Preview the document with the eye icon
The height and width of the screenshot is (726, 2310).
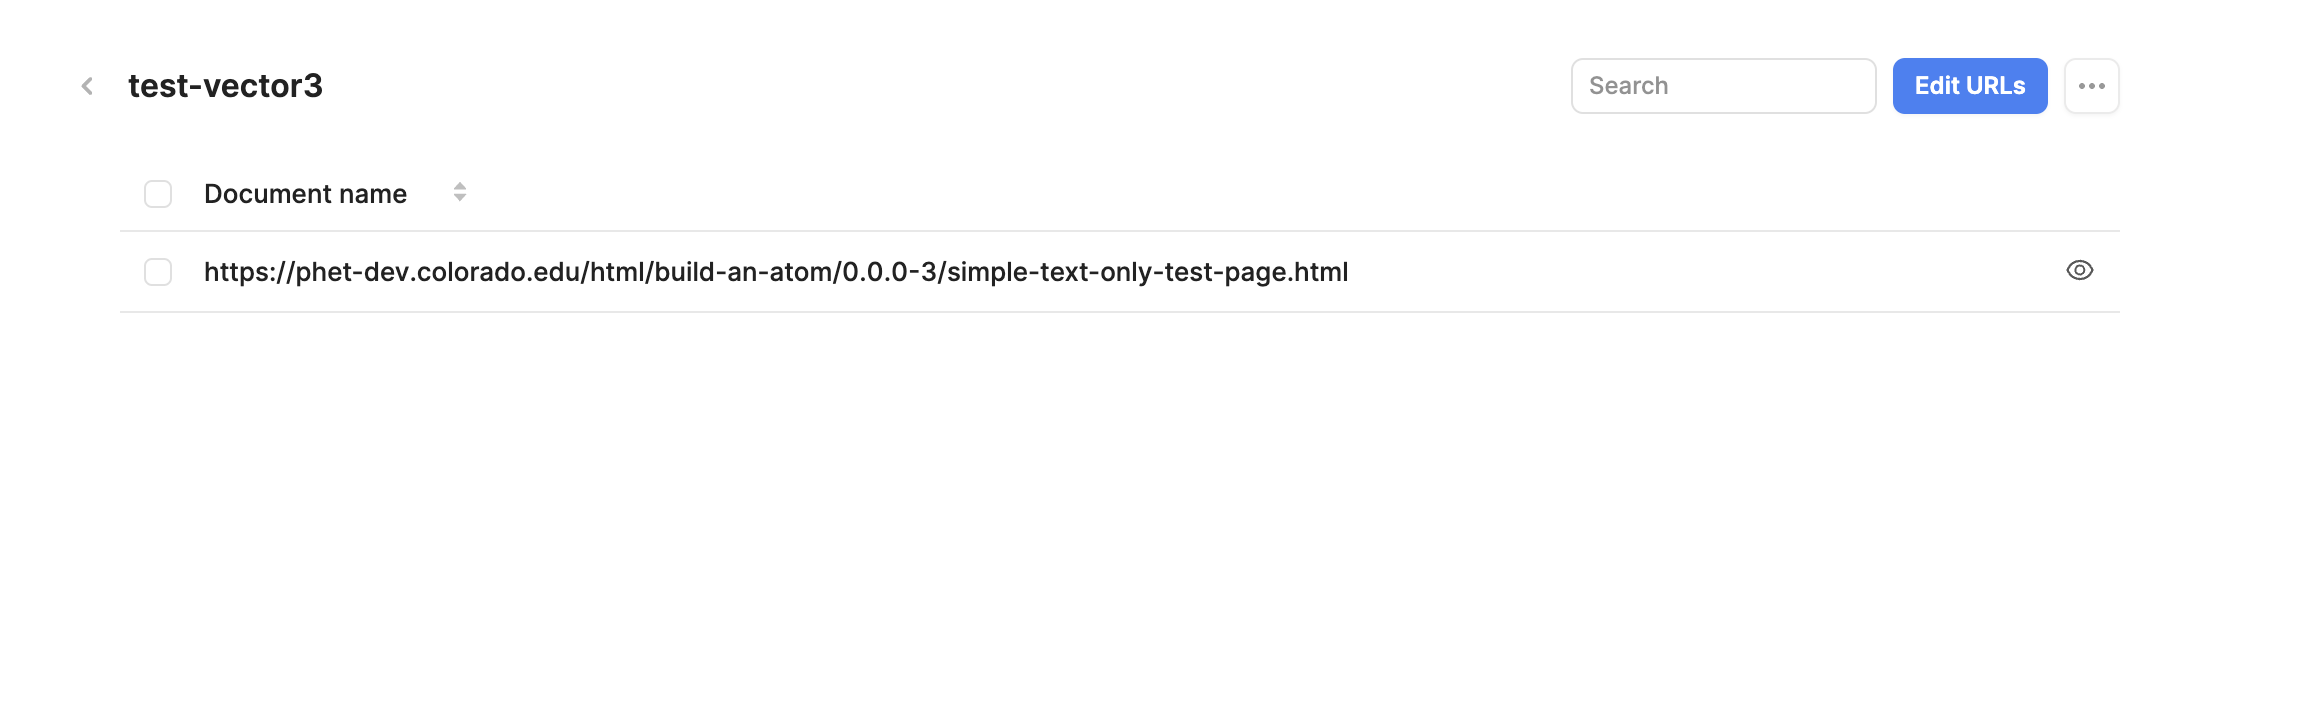[x=2079, y=271]
